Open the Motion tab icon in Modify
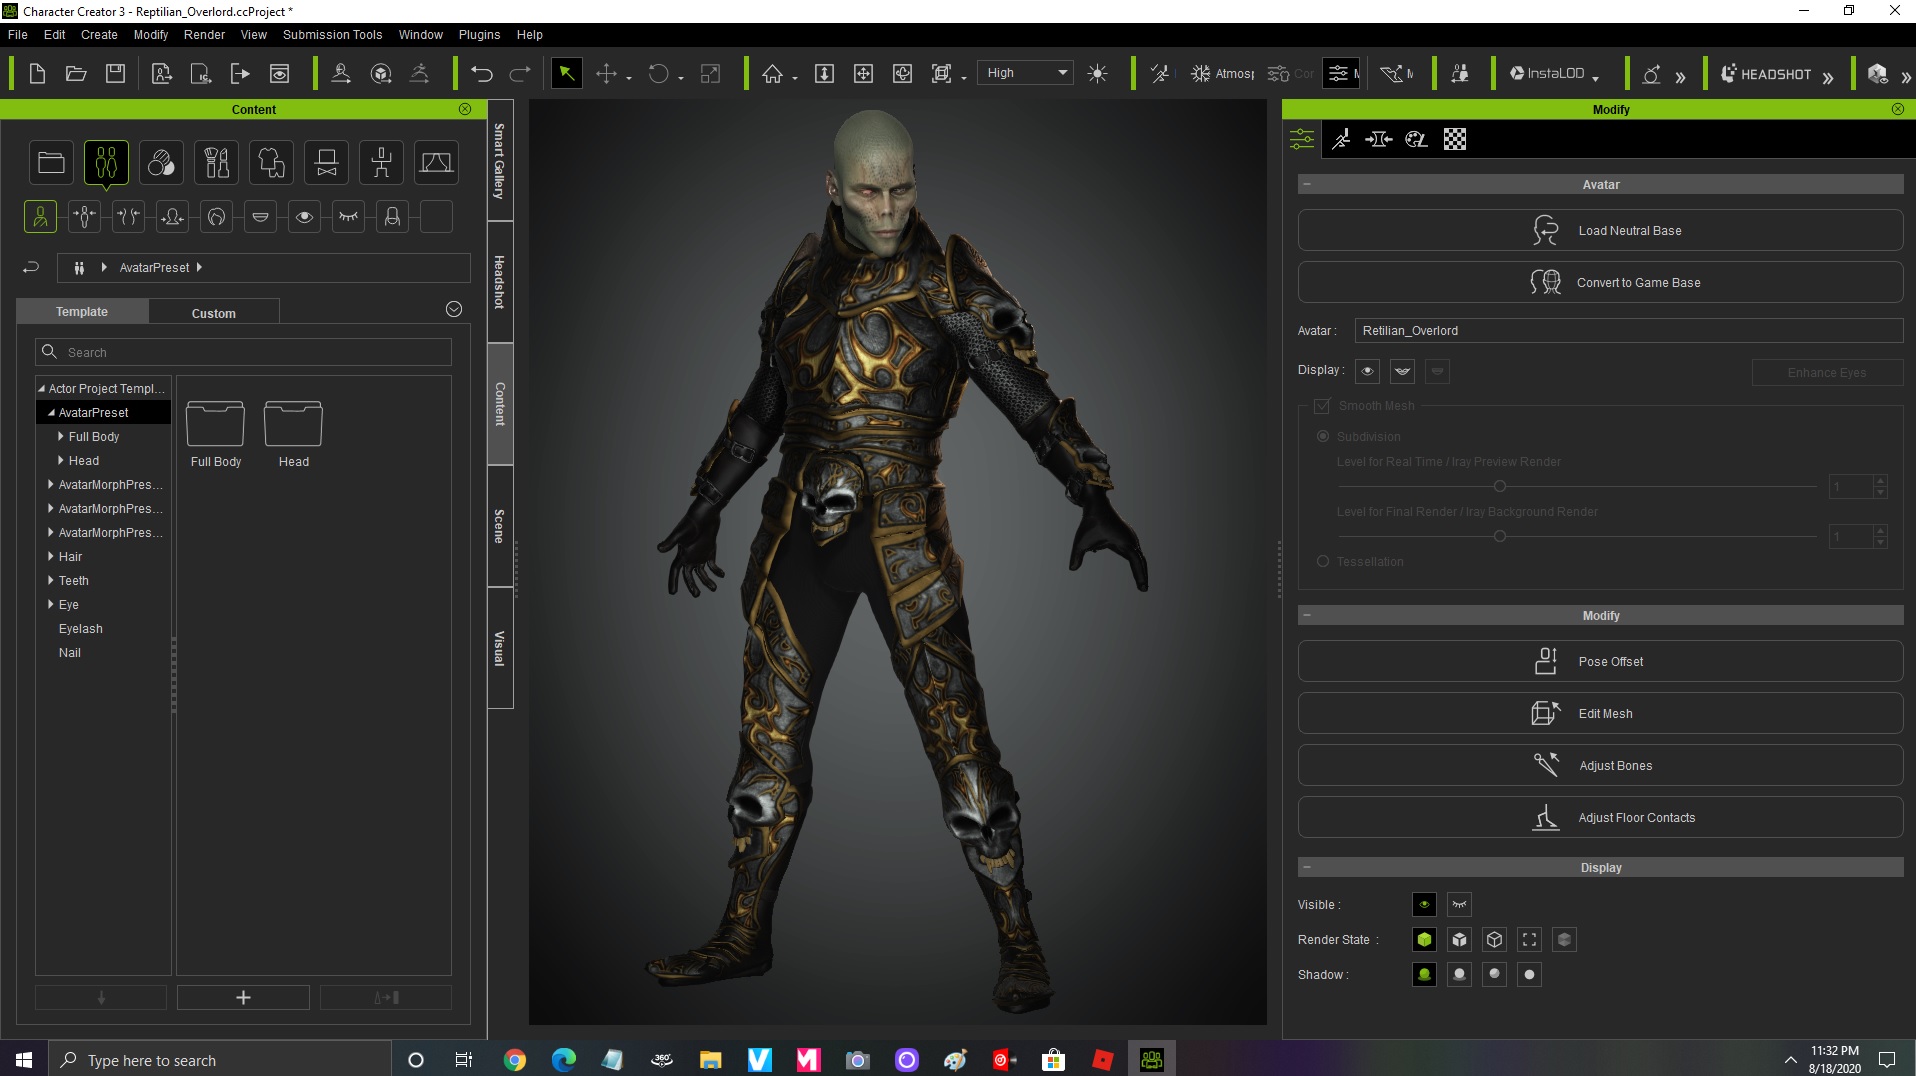The width and height of the screenshot is (1916, 1076). [1341, 139]
